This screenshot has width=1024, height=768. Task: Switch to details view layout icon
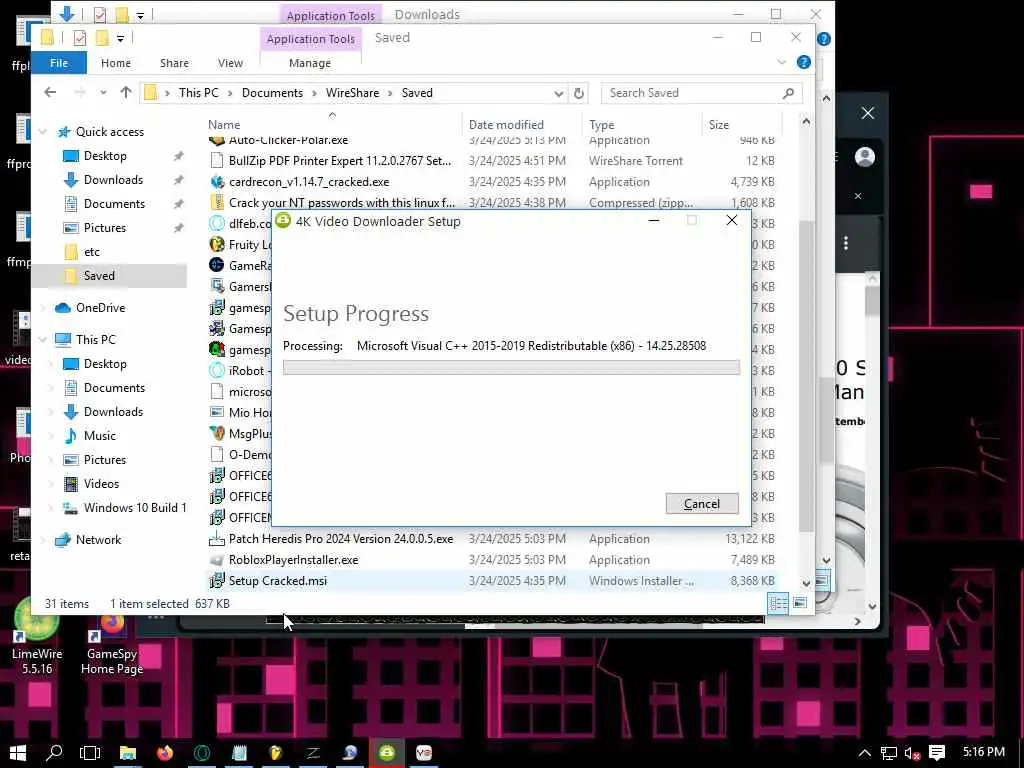coord(778,603)
